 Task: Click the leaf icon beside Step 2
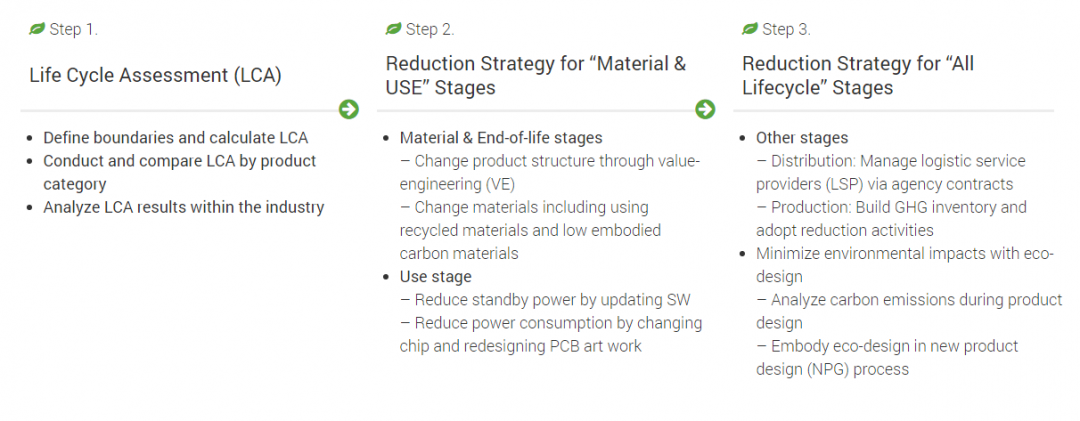pyautogui.click(x=393, y=29)
